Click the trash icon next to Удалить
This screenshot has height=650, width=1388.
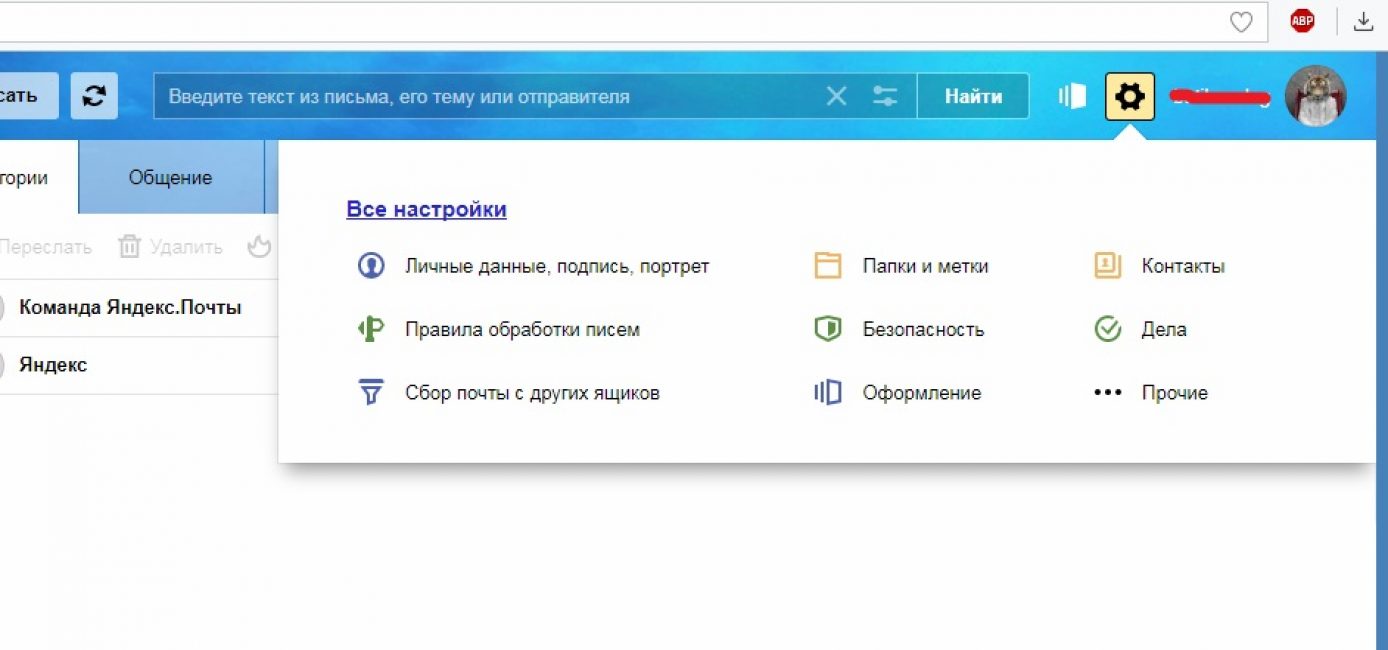(x=129, y=246)
